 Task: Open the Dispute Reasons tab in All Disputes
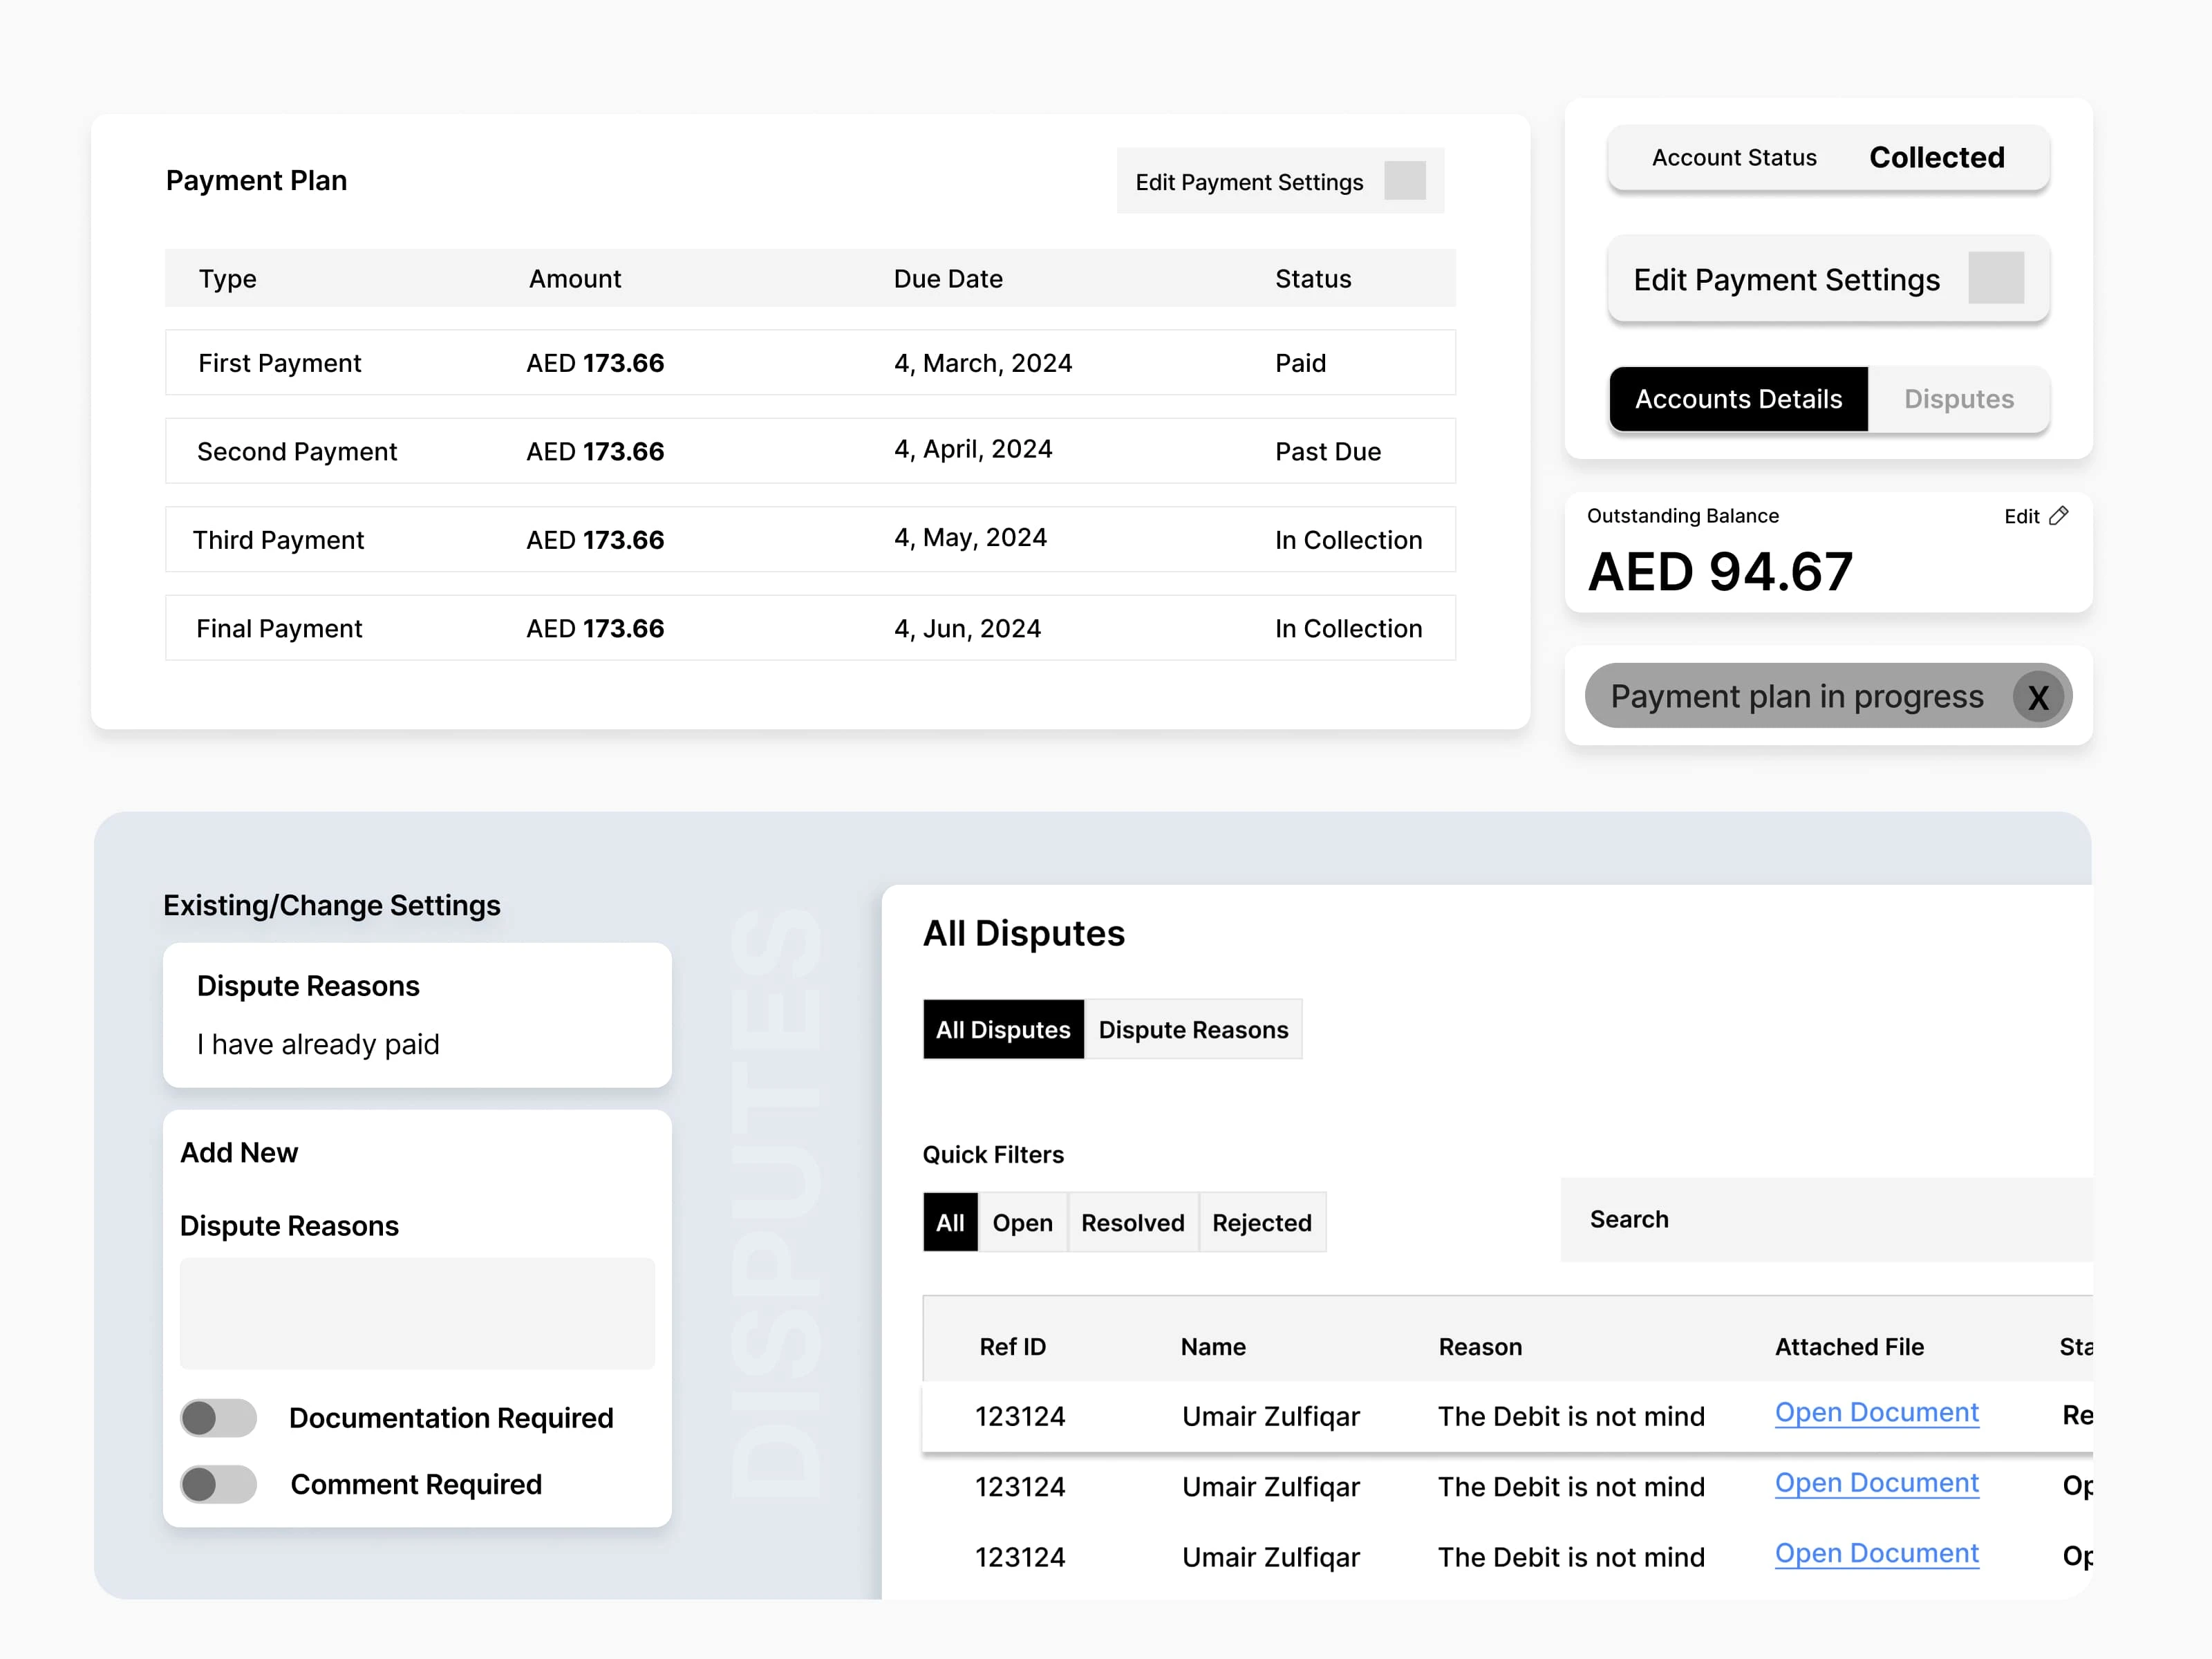coord(1193,1029)
